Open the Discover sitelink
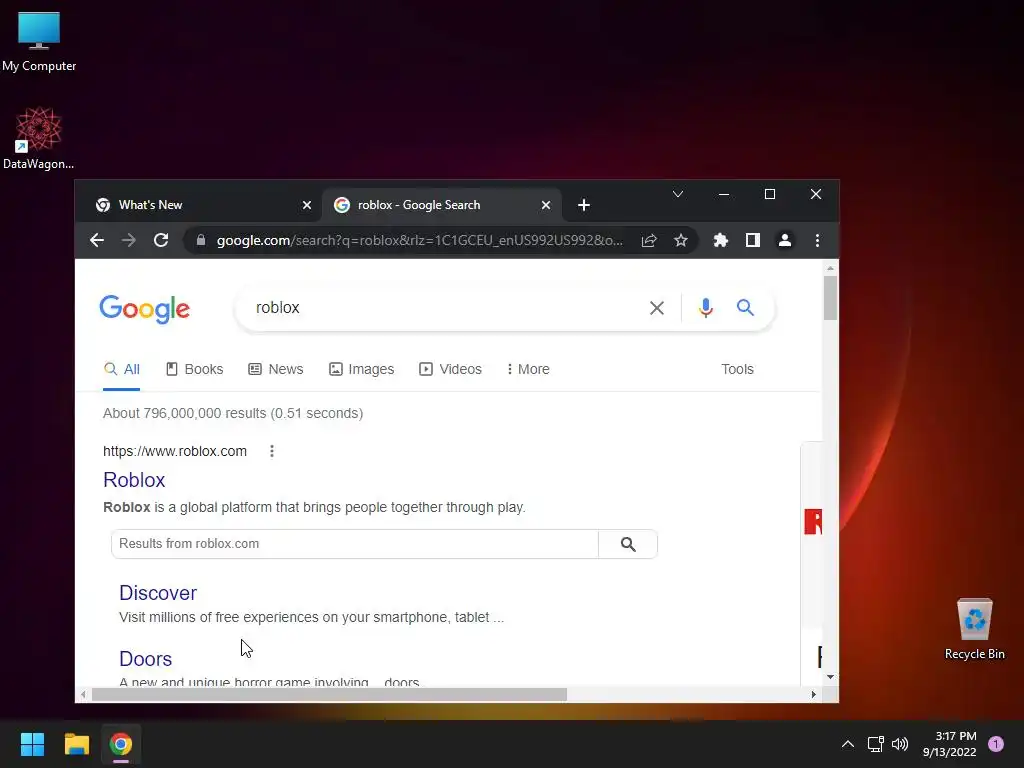This screenshot has width=1024, height=768. tap(157, 593)
